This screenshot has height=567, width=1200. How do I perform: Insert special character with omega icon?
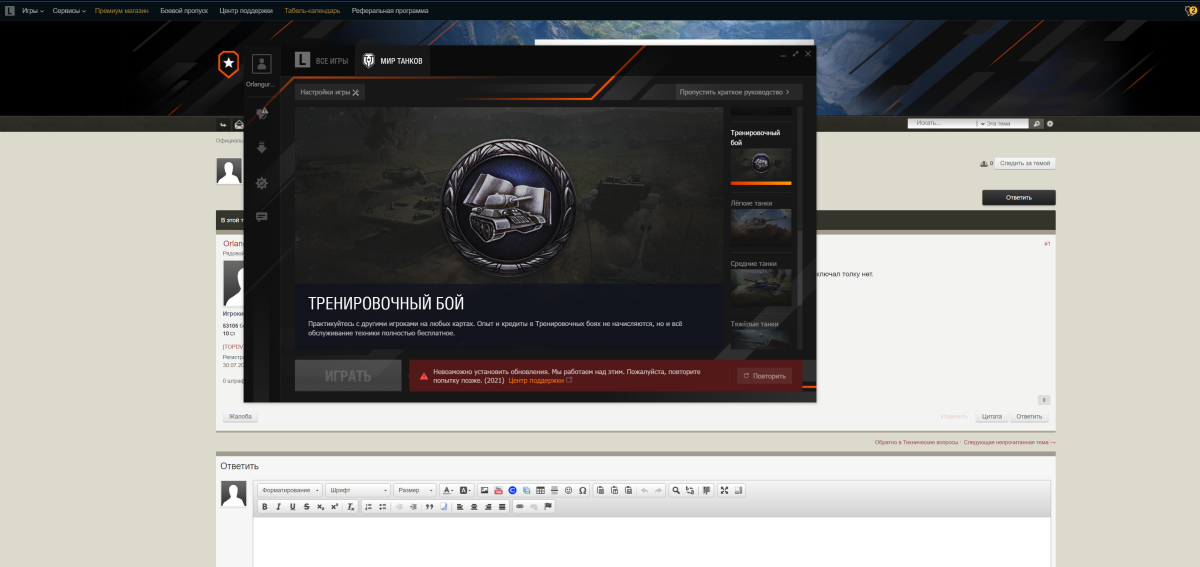pos(582,490)
